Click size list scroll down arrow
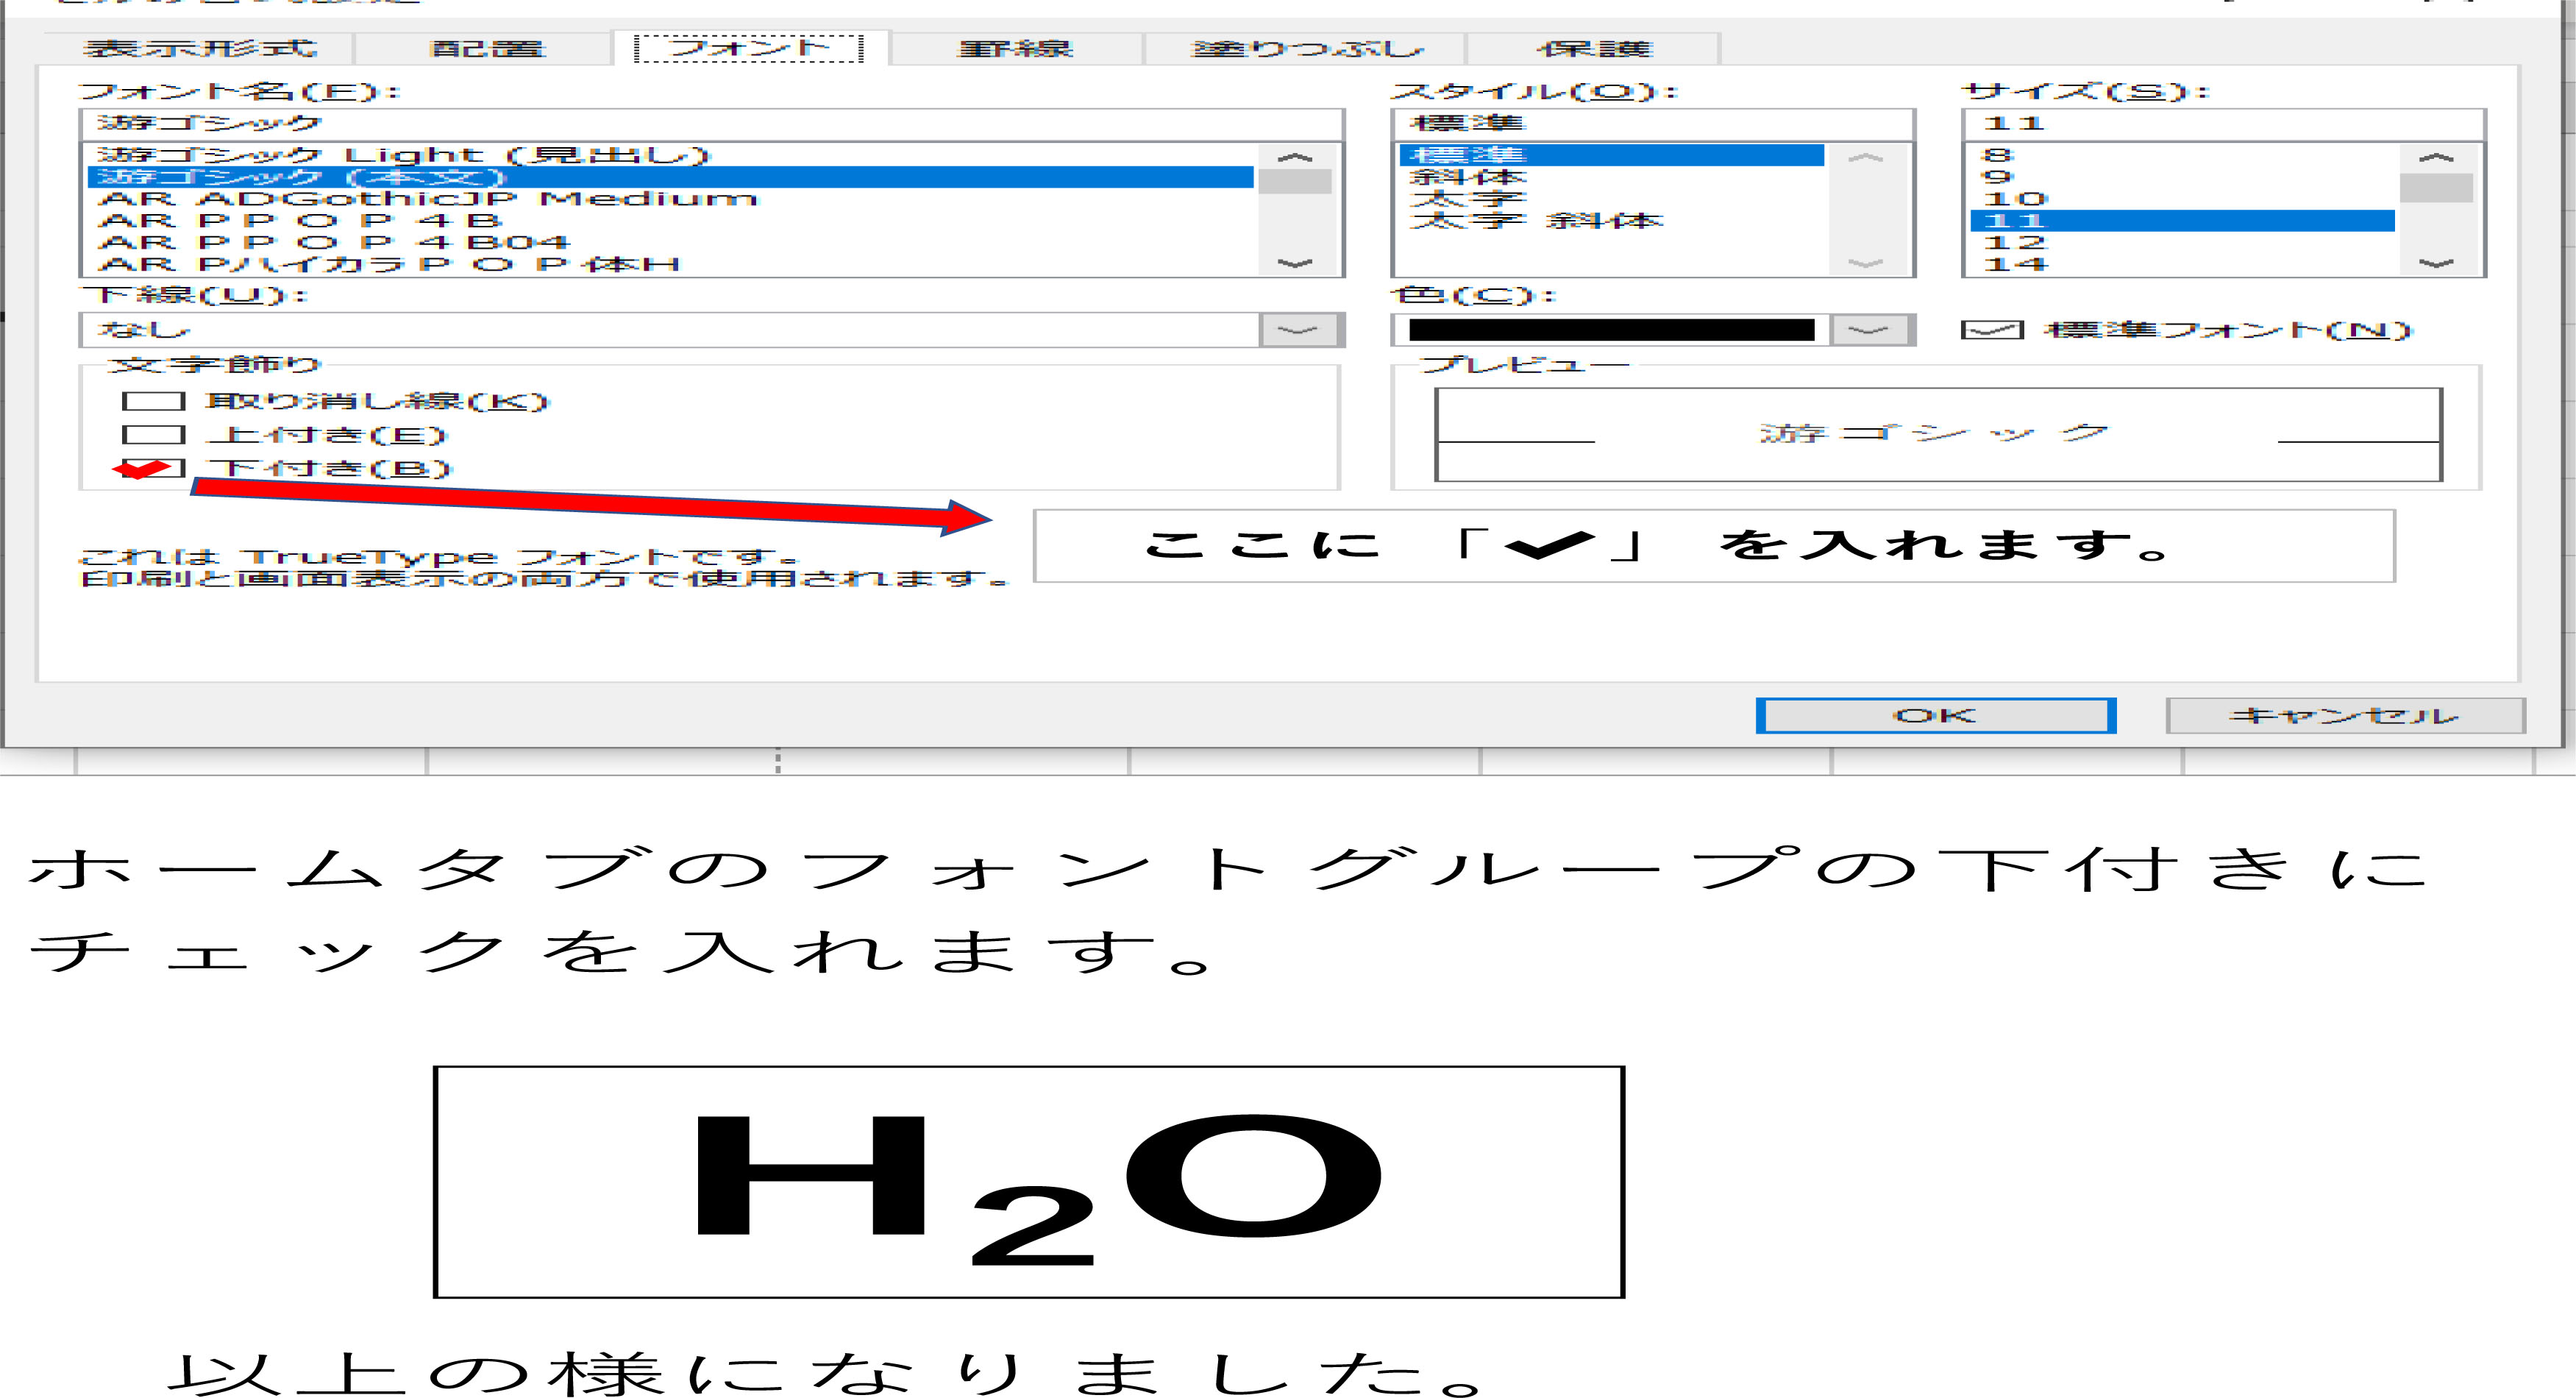2576x1398 pixels. coord(2435,264)
